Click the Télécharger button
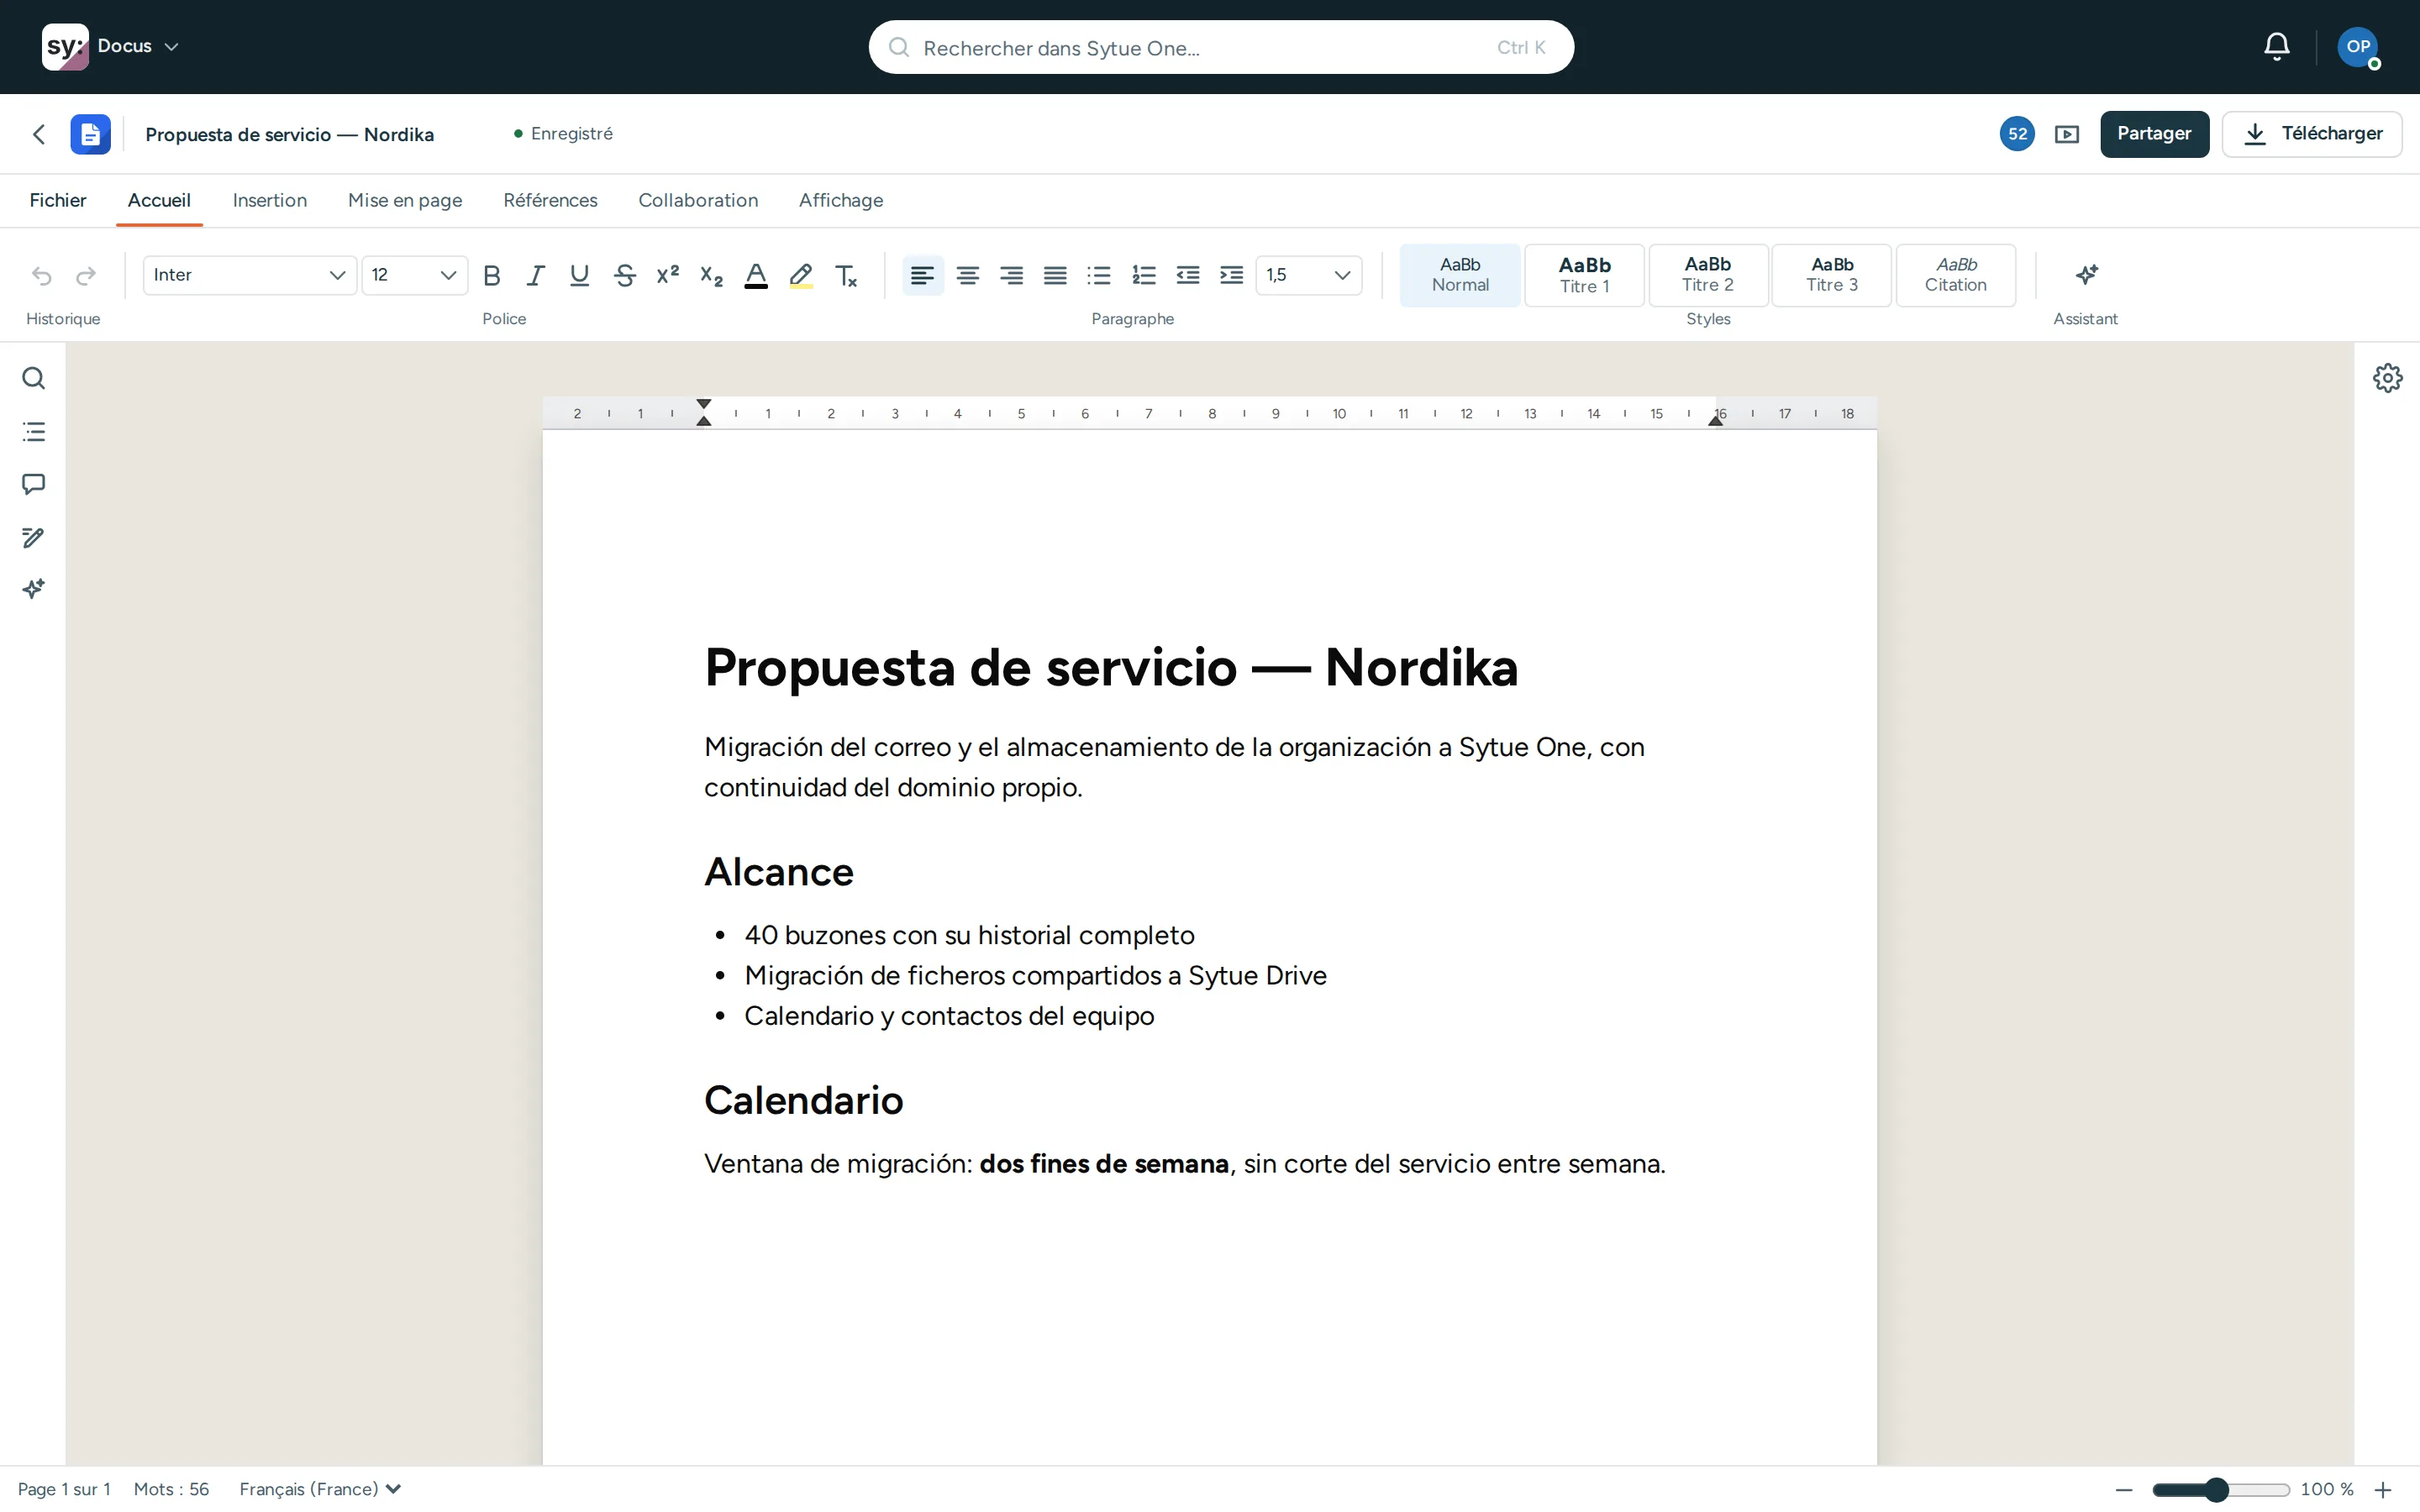The image size is (2420, 1512). pos(2312,134)
